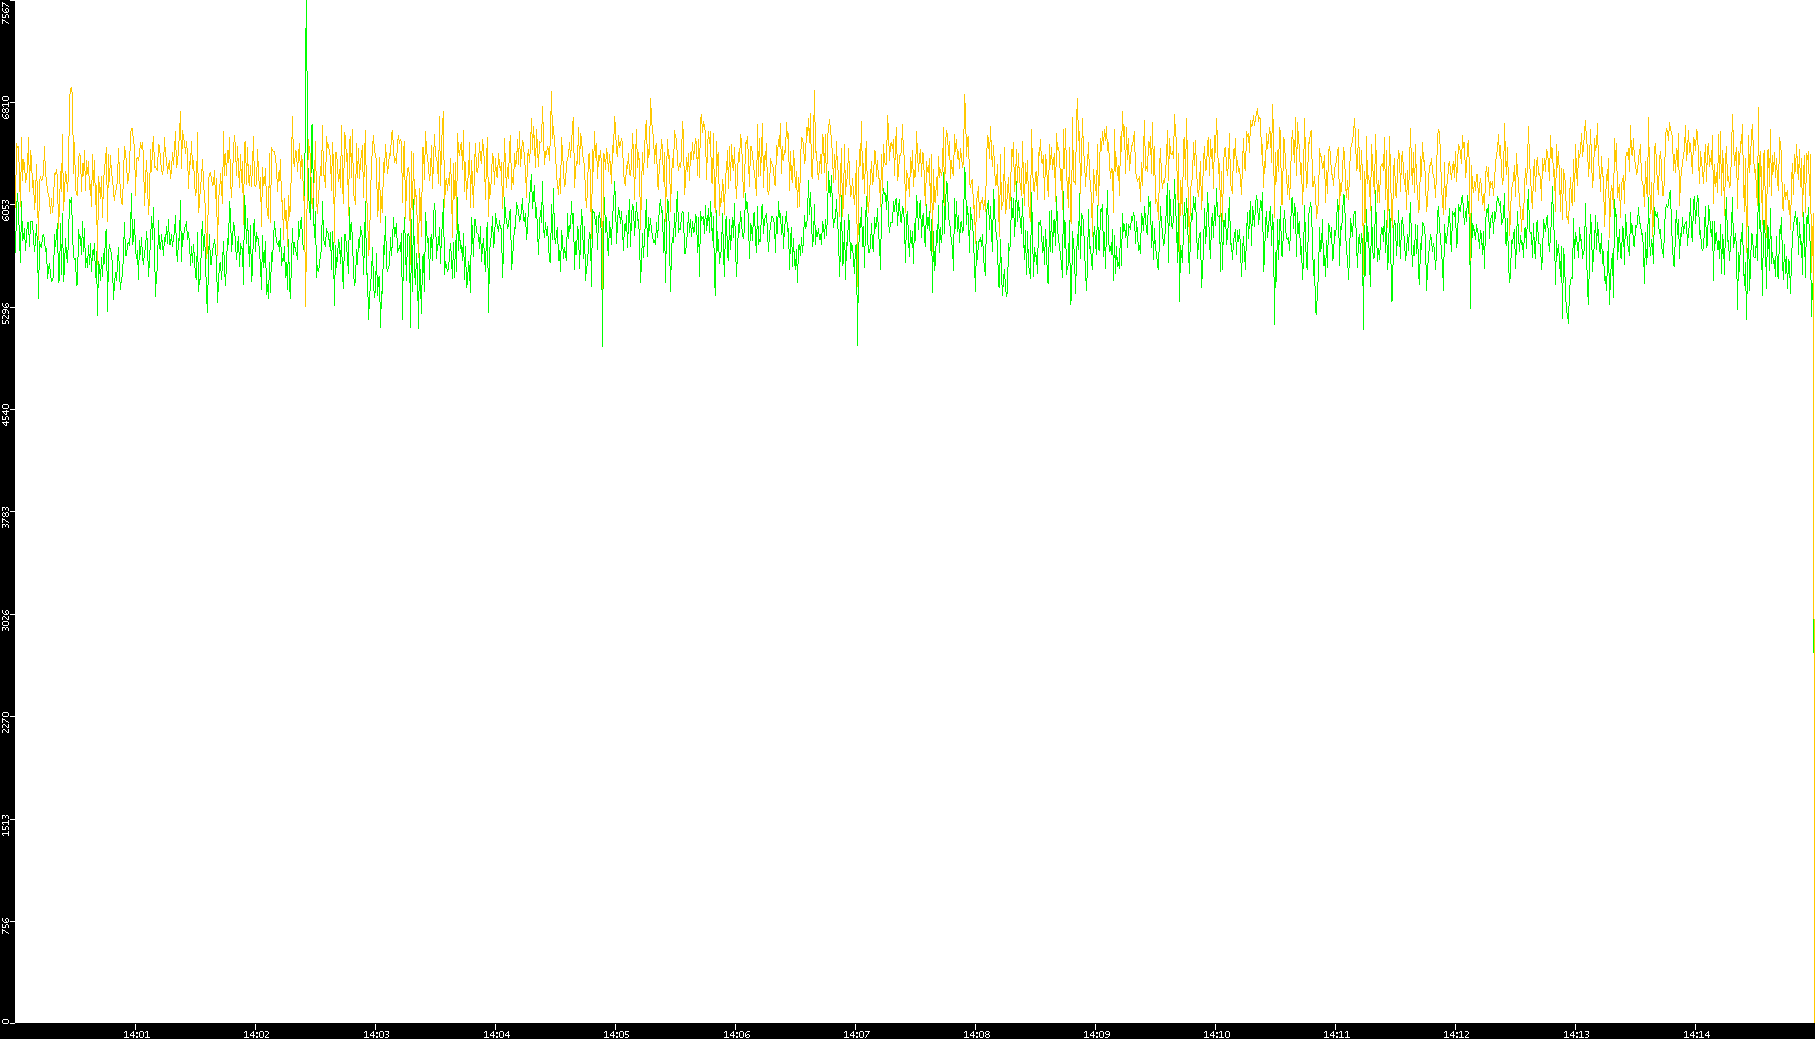Click the 1513 vertical axis label
Viewport: 1815px width, 1039px height.
pos(7,824)
